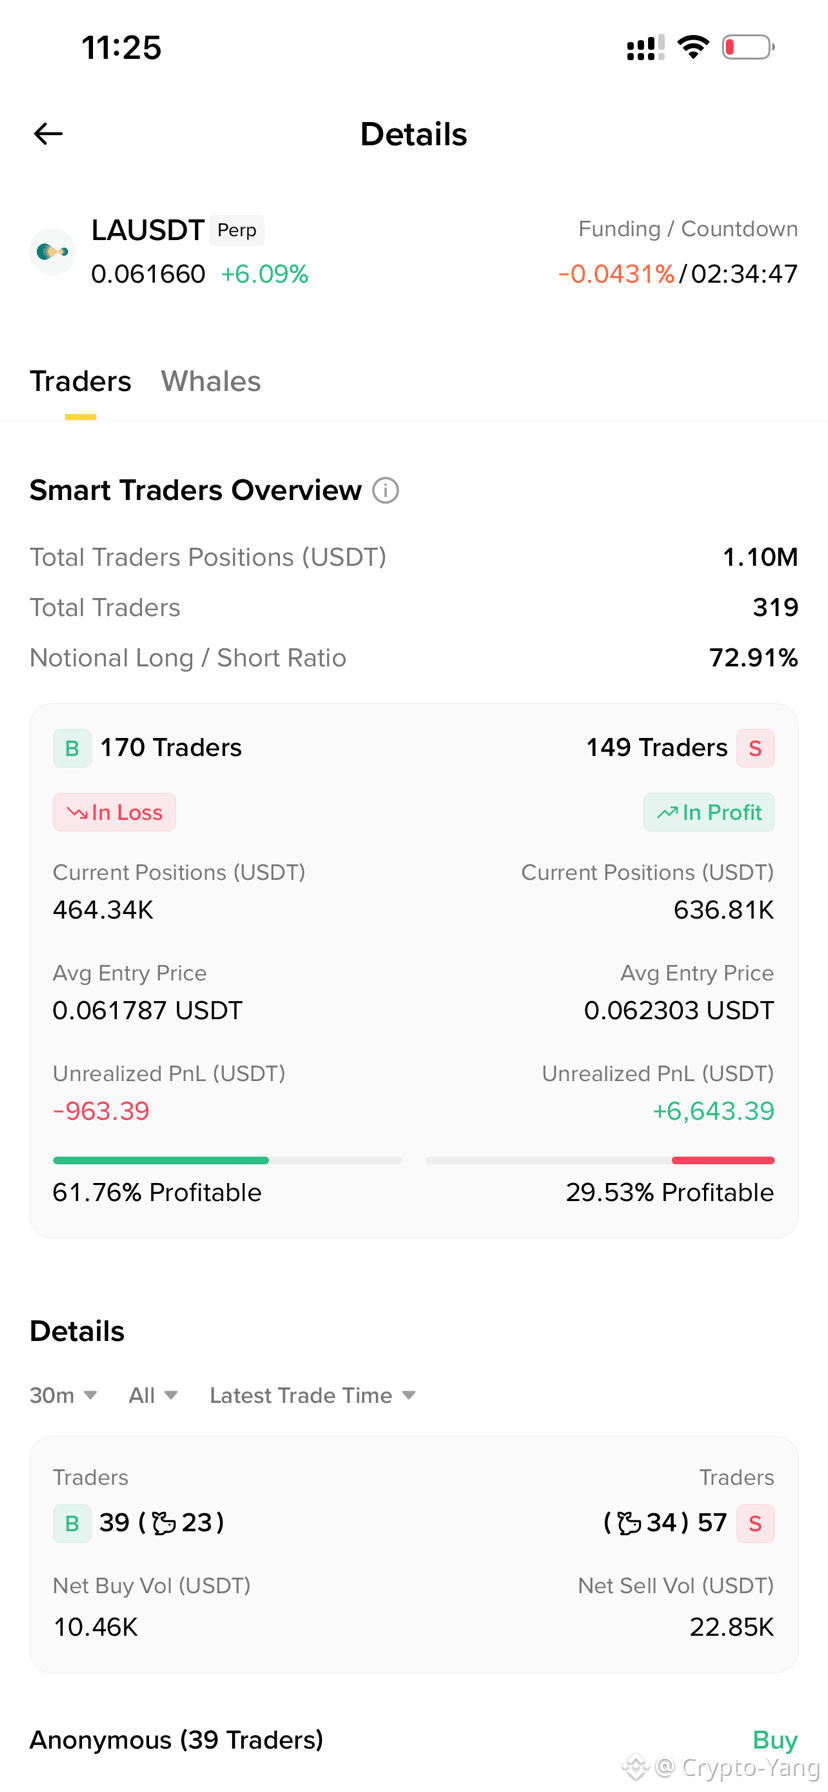828x1792 pixels.
Task: Expand the All filter dropdown
Action: [153, 1395]
